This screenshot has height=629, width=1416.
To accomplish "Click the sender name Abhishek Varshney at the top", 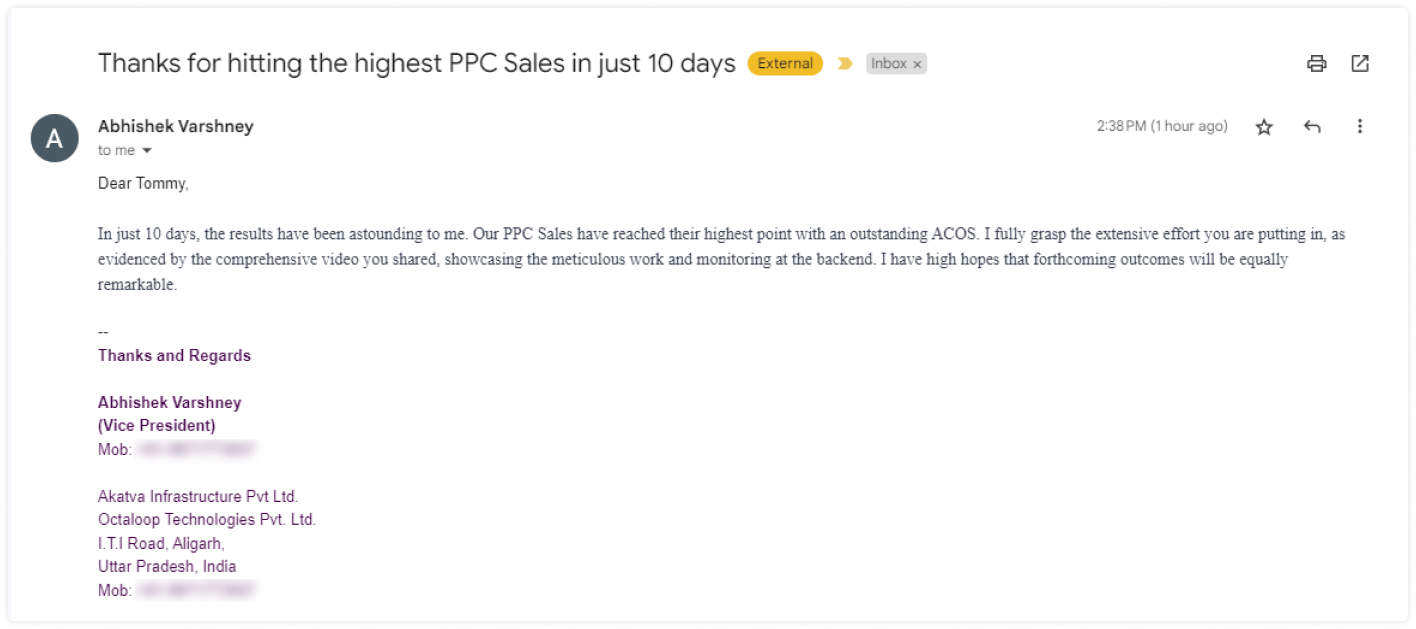I will pos(176,126).
